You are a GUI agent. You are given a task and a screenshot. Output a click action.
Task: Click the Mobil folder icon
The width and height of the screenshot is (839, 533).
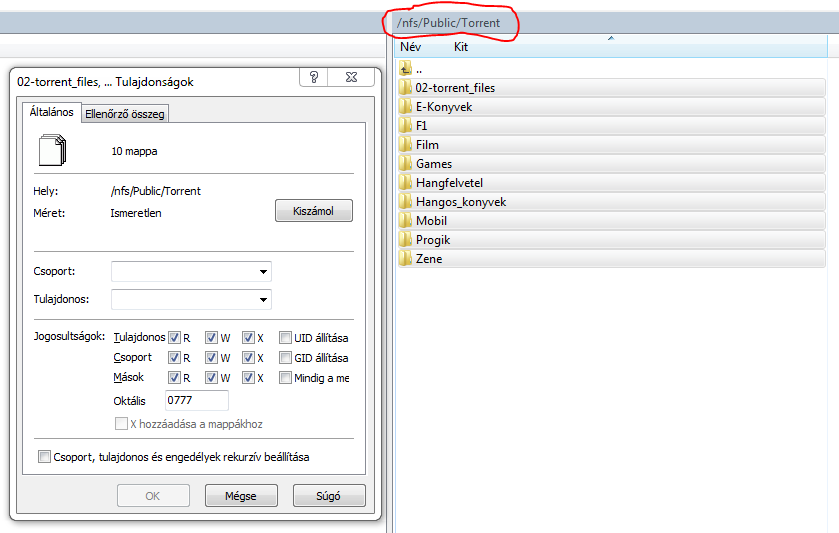tap(405, 220)
